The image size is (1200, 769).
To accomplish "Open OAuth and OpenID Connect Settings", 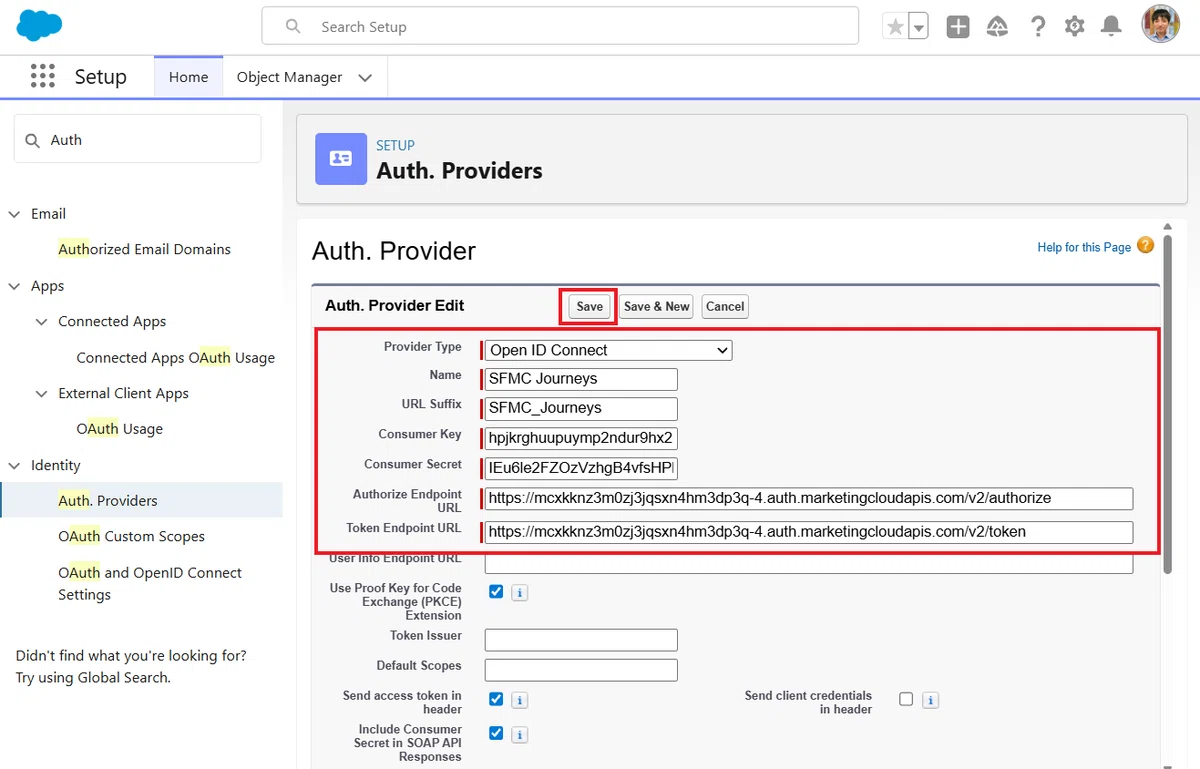I will point(150,583).
